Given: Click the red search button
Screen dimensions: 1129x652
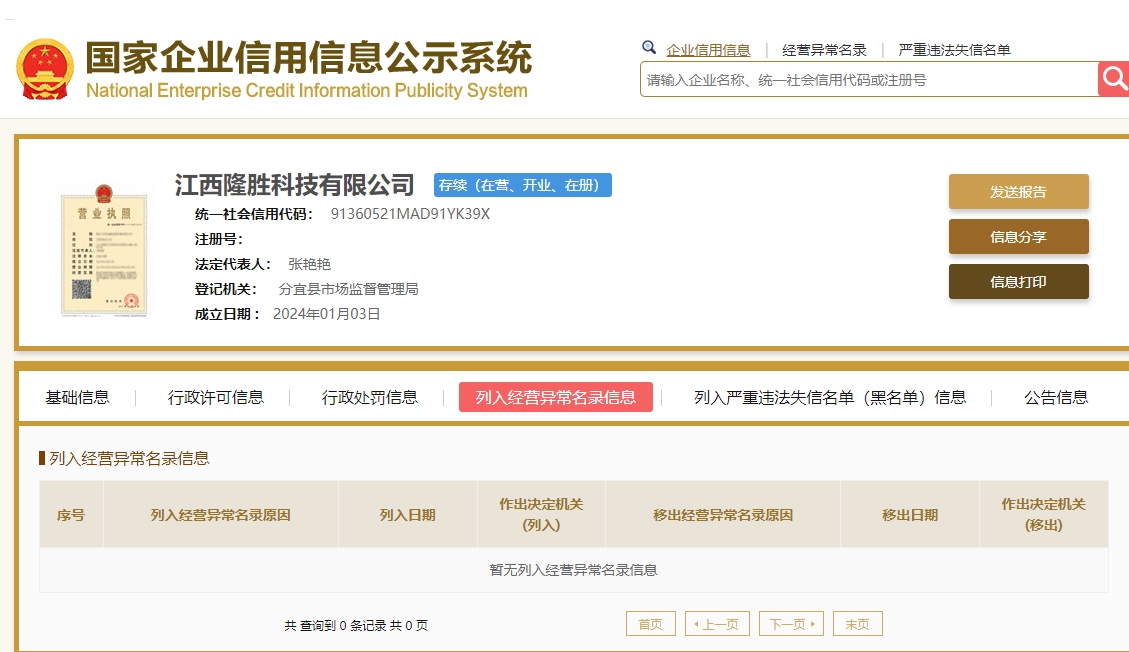Looking at the screenshot, I should [x=1113, y=78].
